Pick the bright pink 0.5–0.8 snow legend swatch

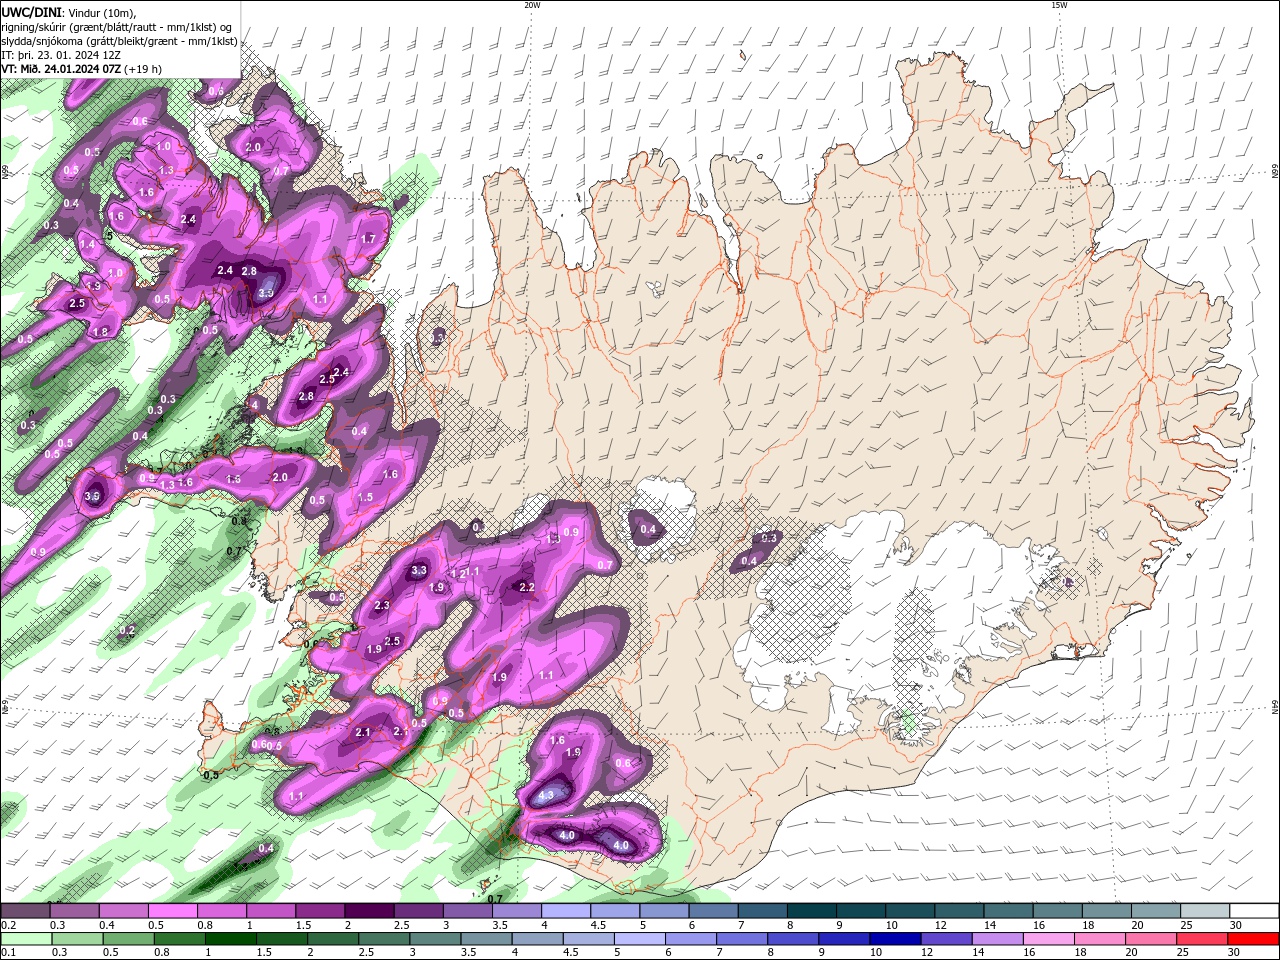click(172, 911)
